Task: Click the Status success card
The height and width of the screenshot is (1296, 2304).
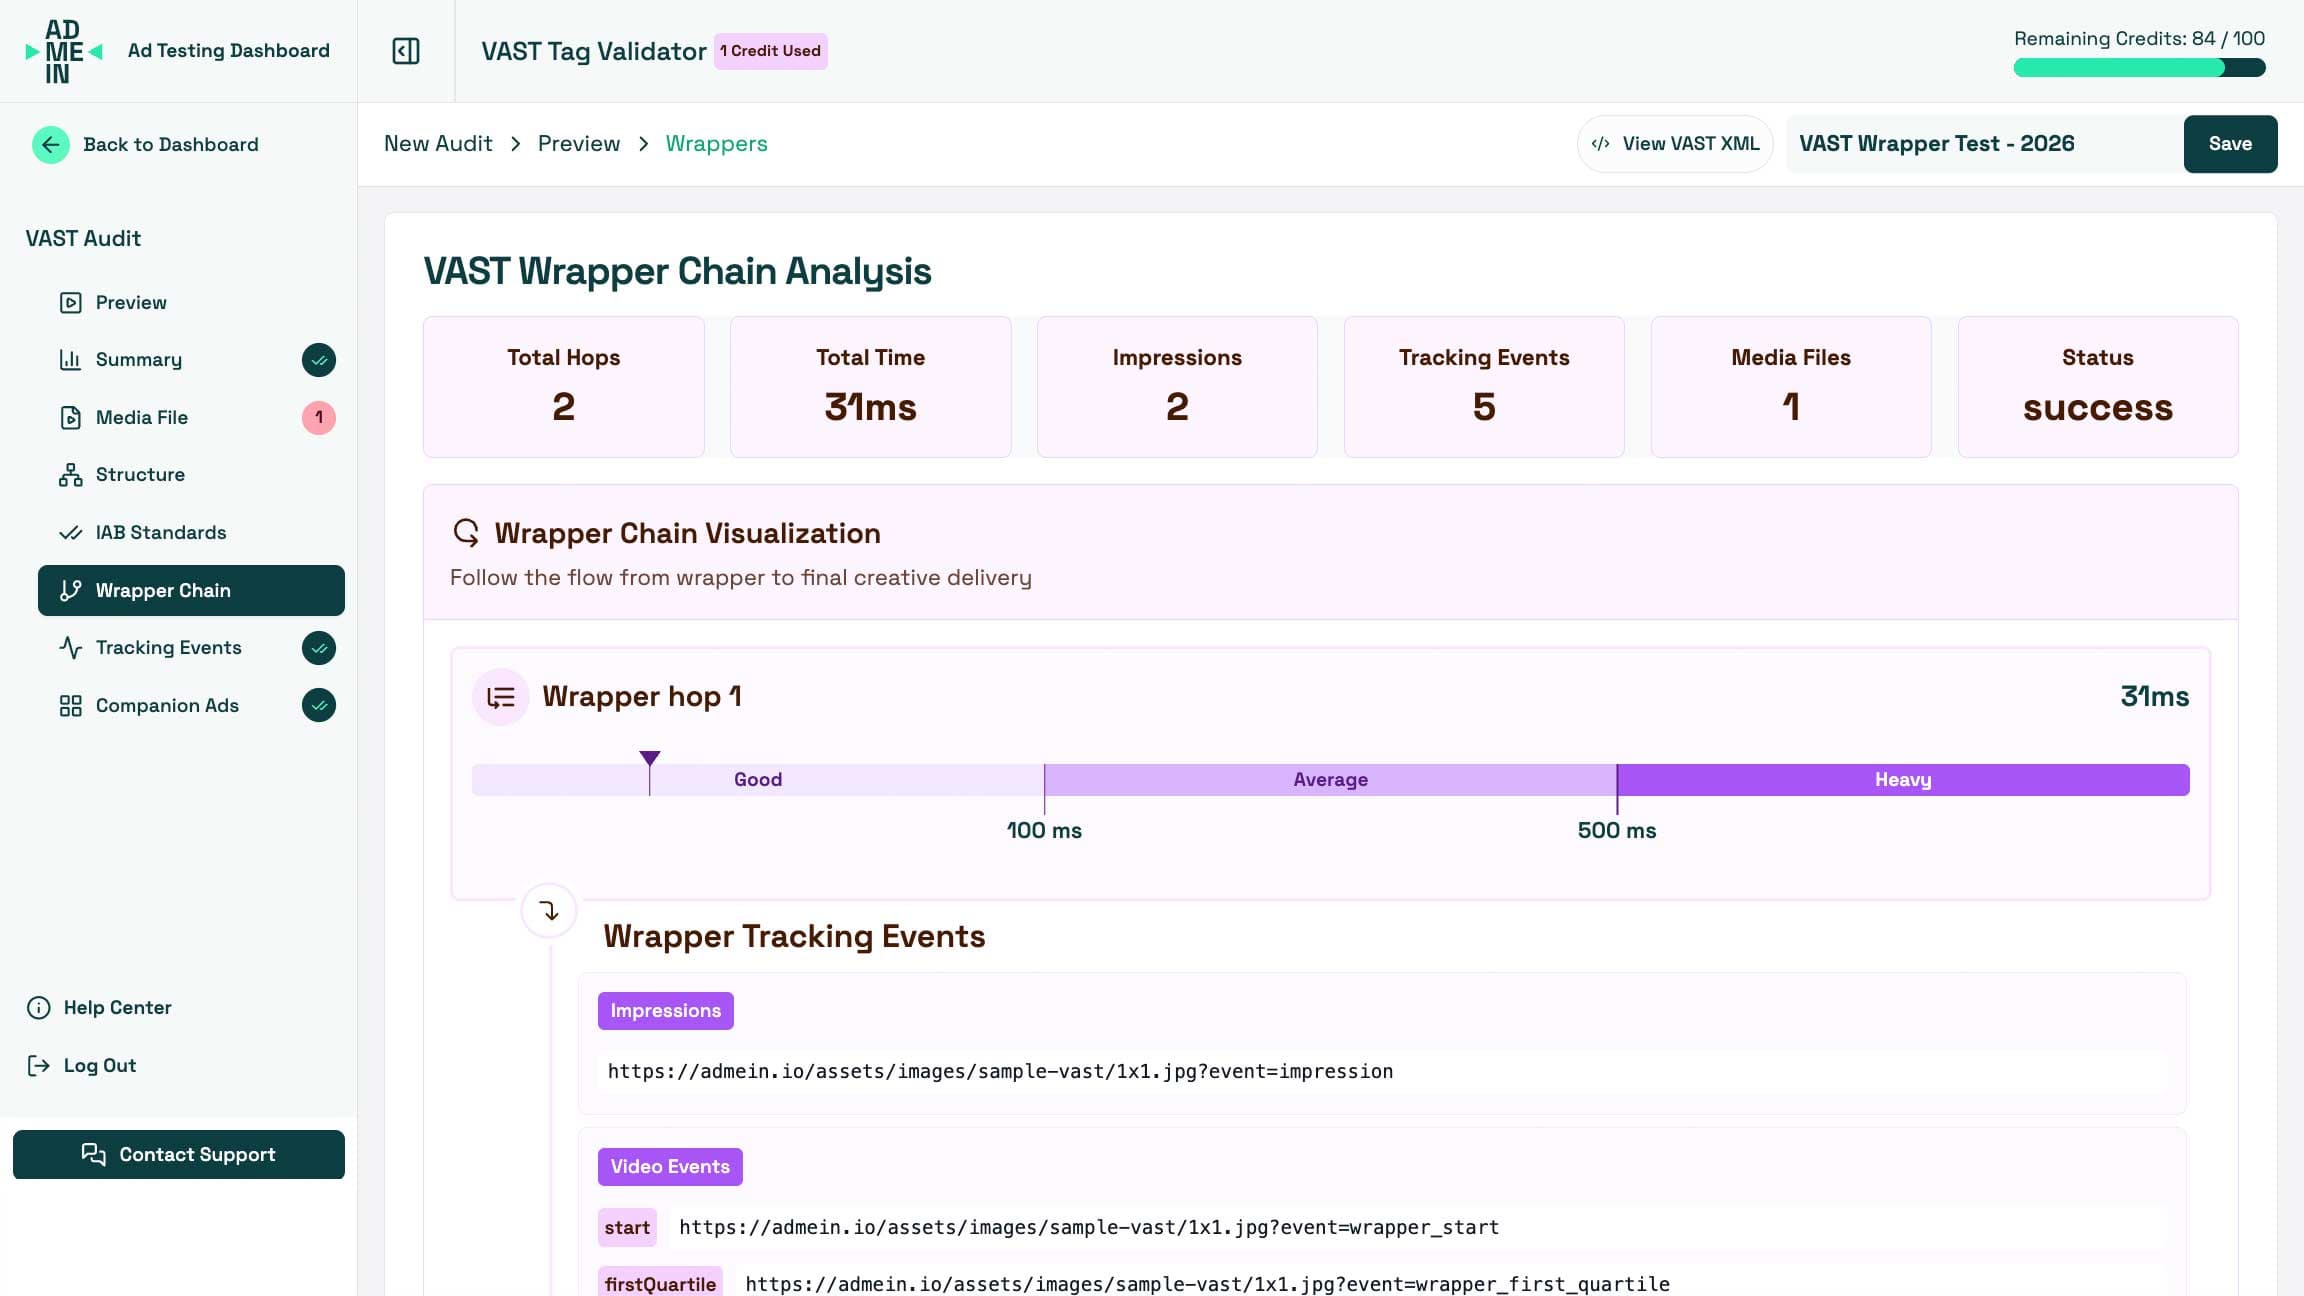Action: tap(2098, 387)
